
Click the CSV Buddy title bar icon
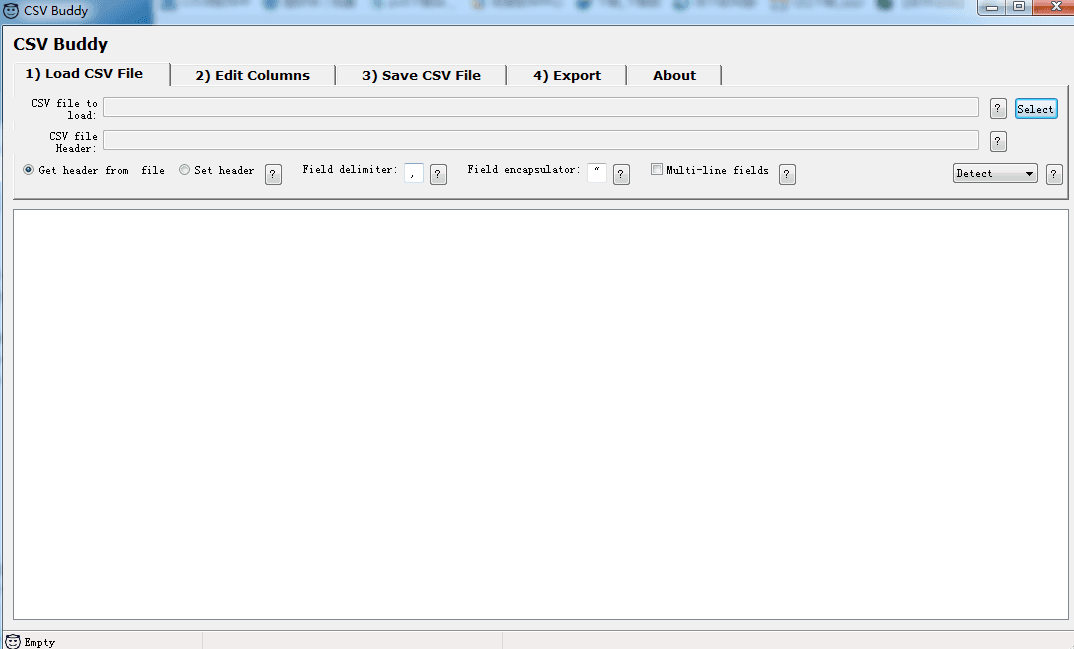11,10
